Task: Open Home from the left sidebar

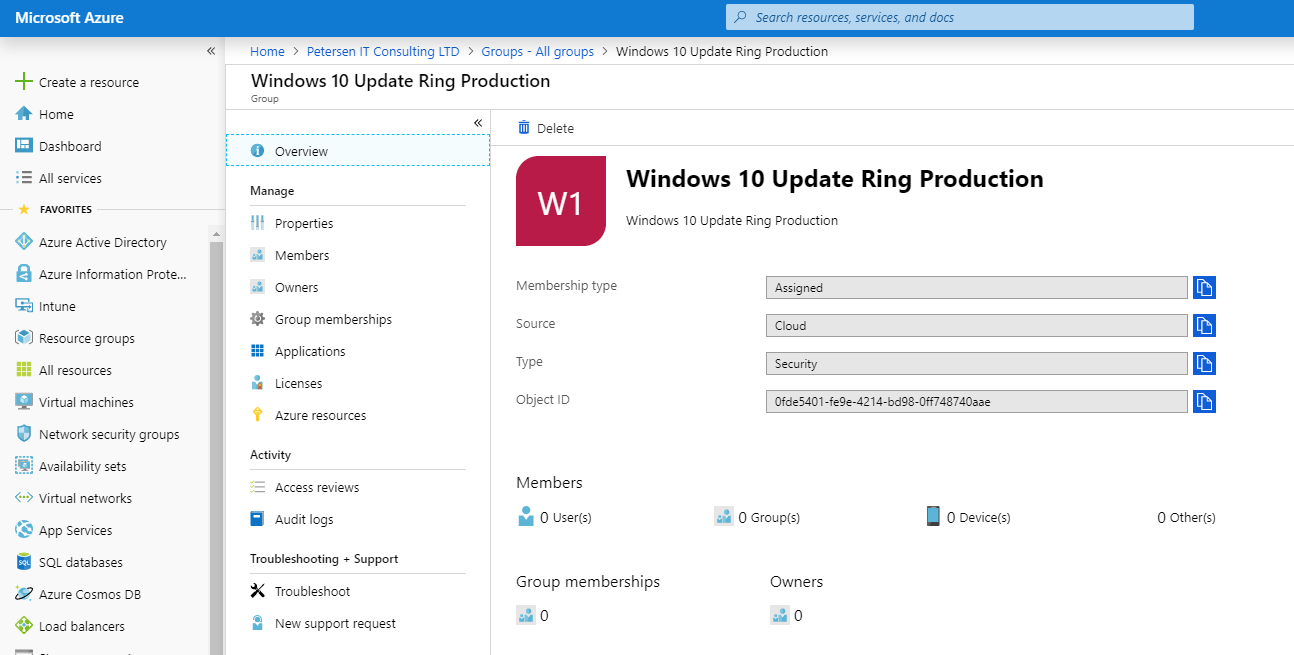Action: coord(56,114)
